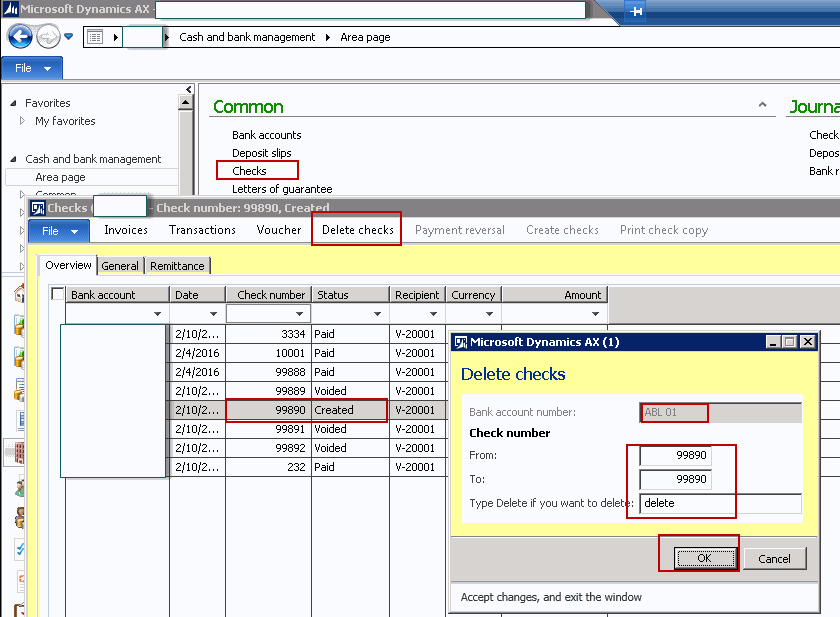This screenshot has height=617, width=840.
Task: Click the Type Delete confirmation field
Action: [x=721, y=503]
